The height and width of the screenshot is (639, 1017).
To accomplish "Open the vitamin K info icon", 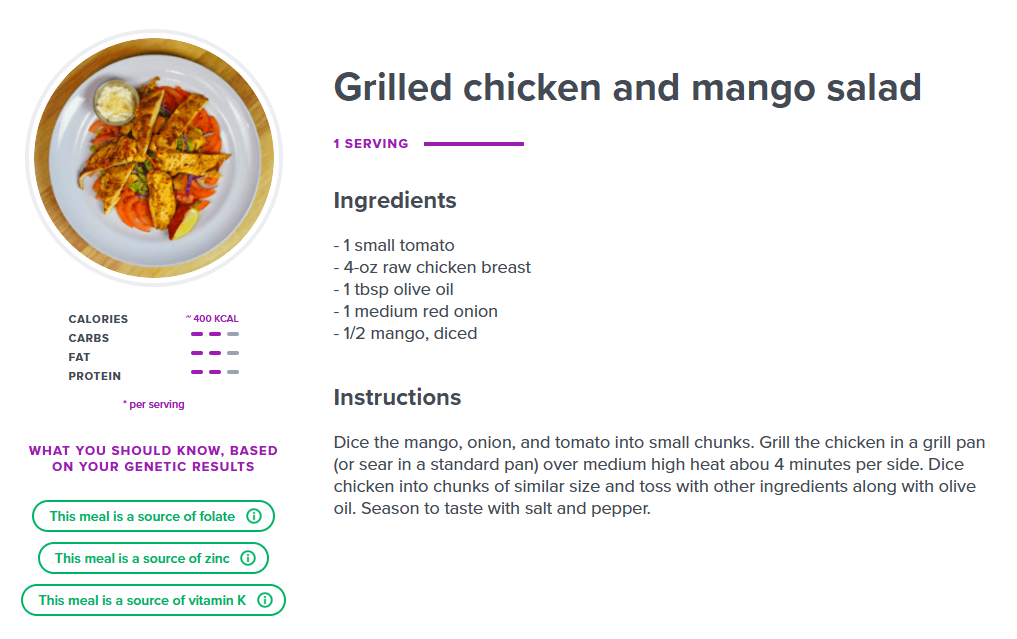I will pos(264,601).
